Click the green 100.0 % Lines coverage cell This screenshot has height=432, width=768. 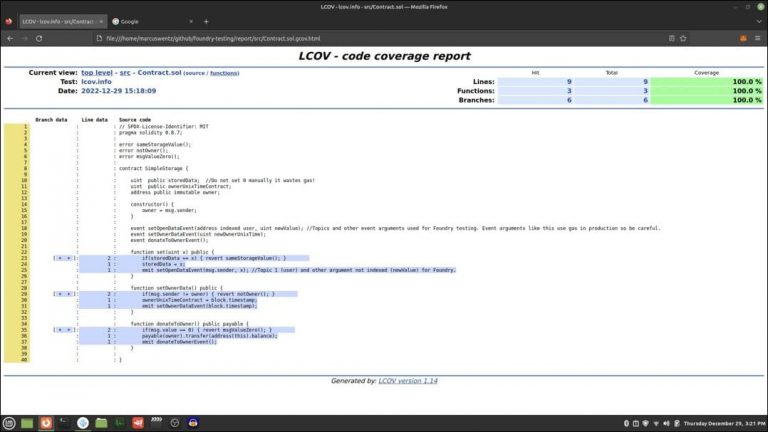[717, 81]
